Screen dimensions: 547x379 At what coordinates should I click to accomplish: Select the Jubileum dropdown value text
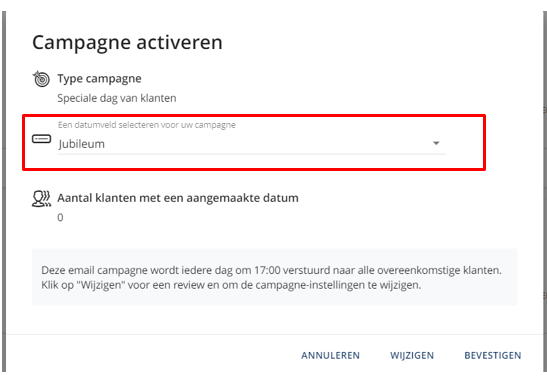(x=82, y=144)
